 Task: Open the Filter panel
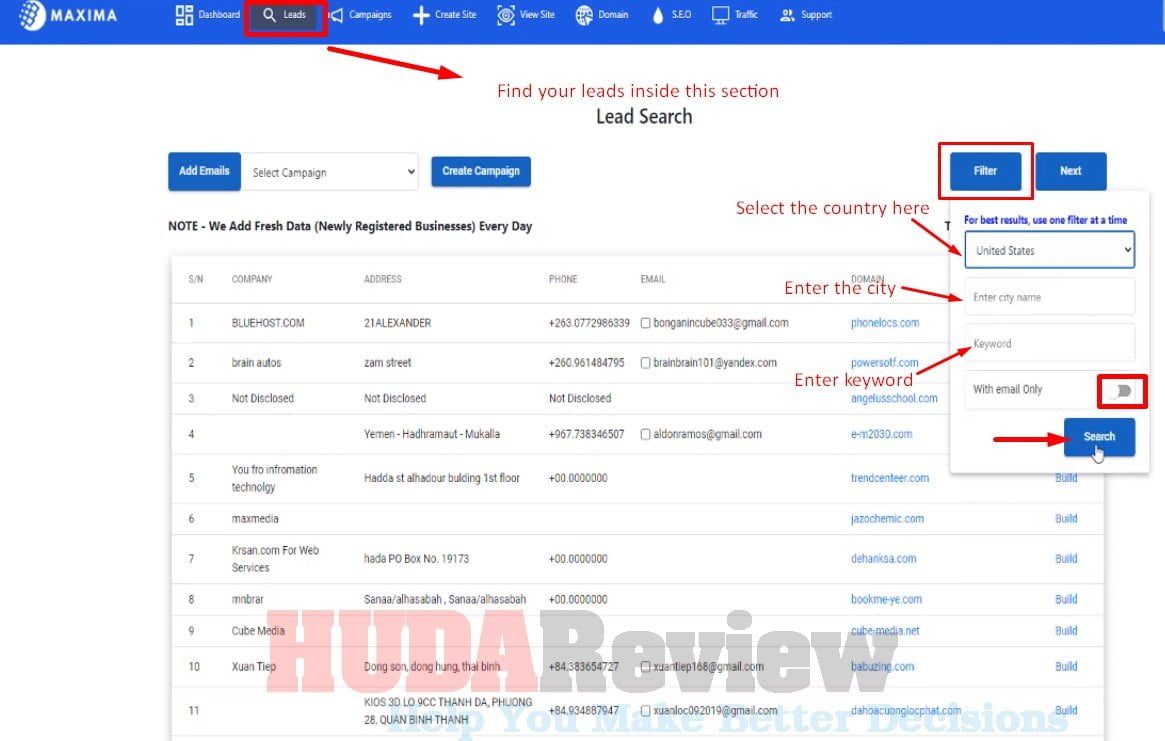tap(984, 170)
